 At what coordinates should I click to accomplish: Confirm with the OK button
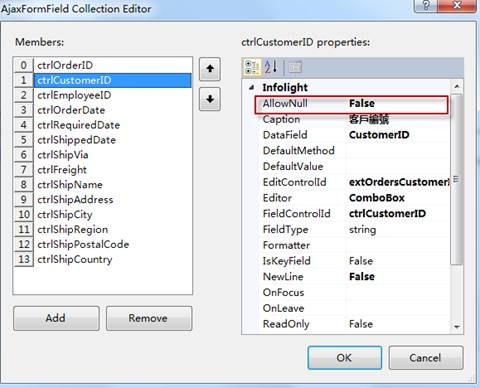pos(344,358)
